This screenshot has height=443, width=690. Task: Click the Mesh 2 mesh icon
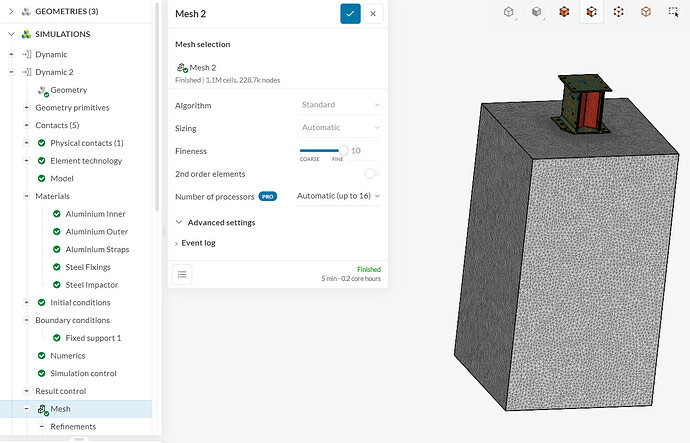coord(182,68)
